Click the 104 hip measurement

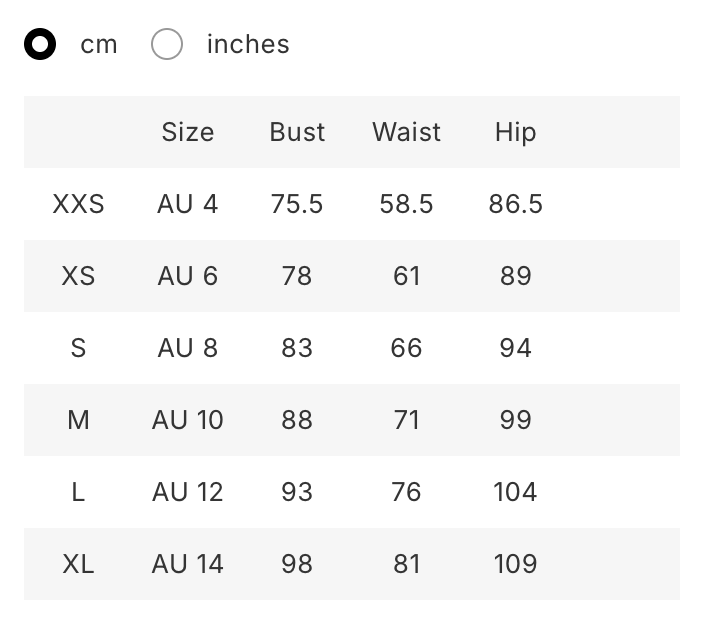click(x=515, y=492)
